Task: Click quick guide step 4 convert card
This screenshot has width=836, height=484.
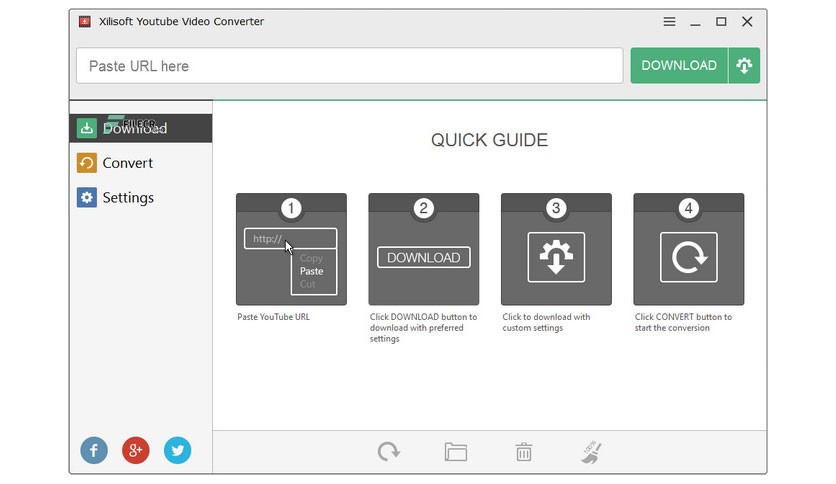Action: coord(688,249)
